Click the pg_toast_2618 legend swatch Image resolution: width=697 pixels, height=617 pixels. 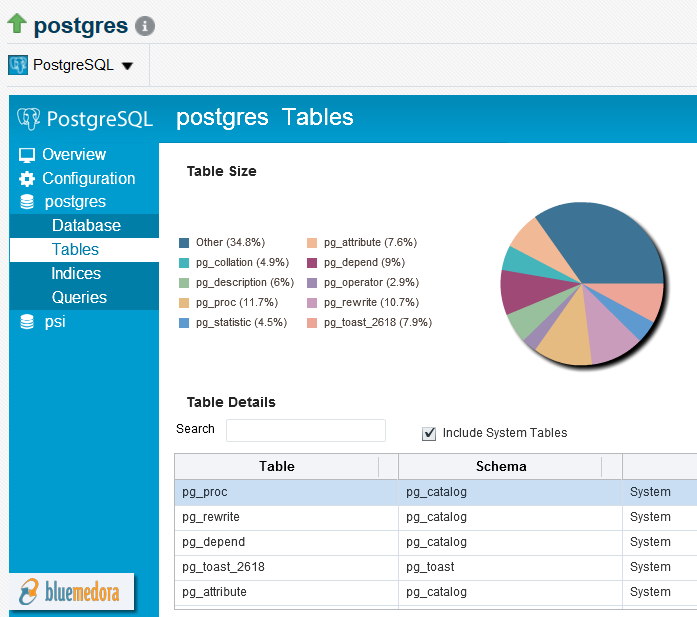[x=312, y=323]
